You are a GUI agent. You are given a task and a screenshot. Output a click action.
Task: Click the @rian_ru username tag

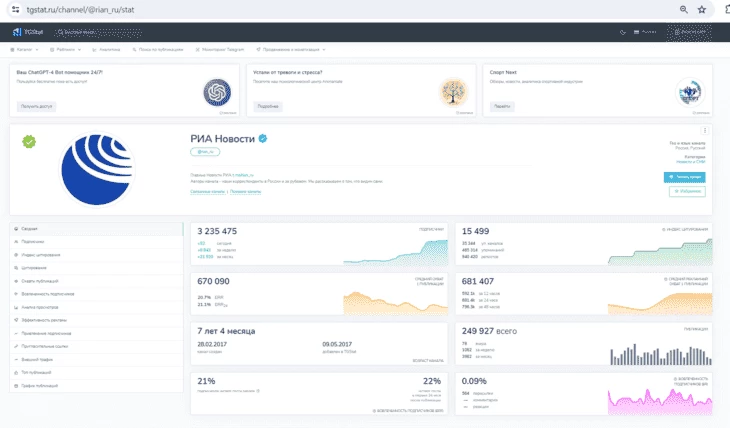[205, 152]
